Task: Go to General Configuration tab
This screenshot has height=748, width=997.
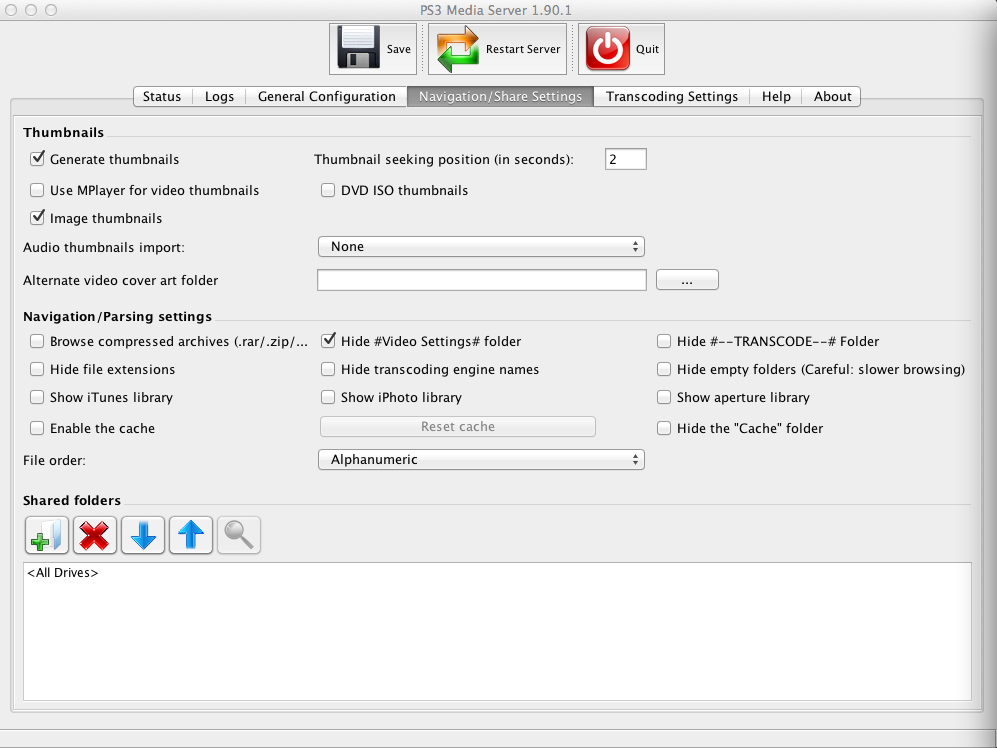Action: [x=327, y=97]
